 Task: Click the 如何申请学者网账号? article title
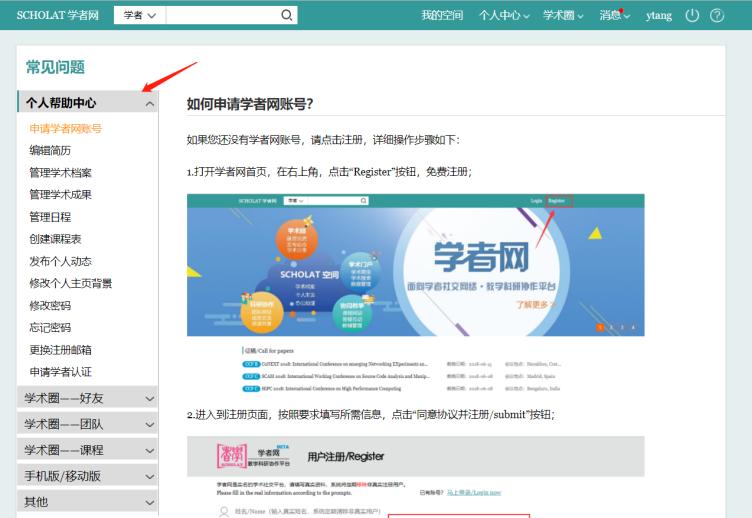tap(250, 104)
